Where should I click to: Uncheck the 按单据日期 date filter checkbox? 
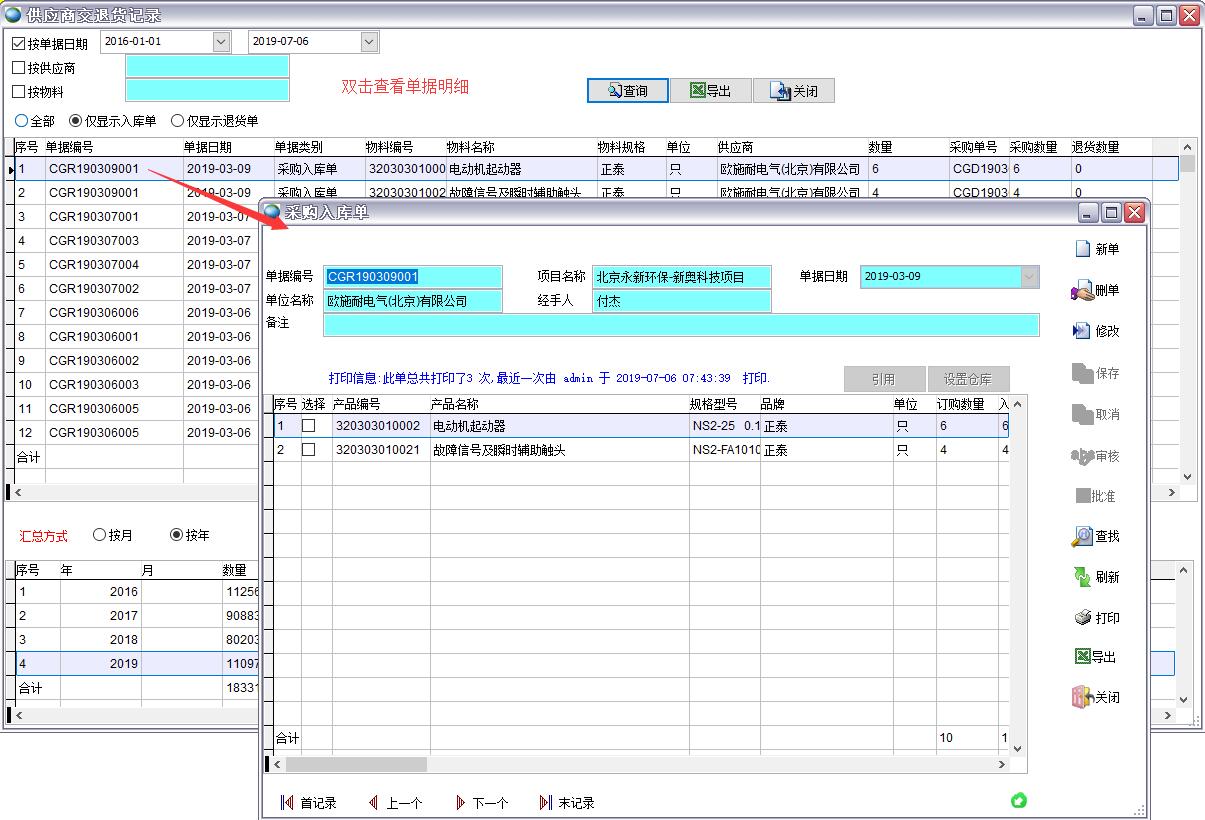18,42
